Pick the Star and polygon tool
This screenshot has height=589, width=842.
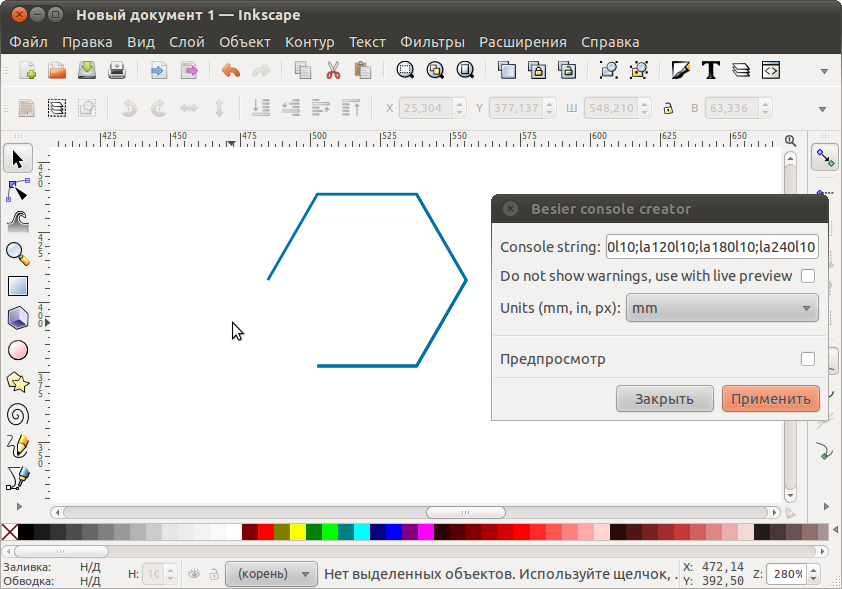coord(18,382)
